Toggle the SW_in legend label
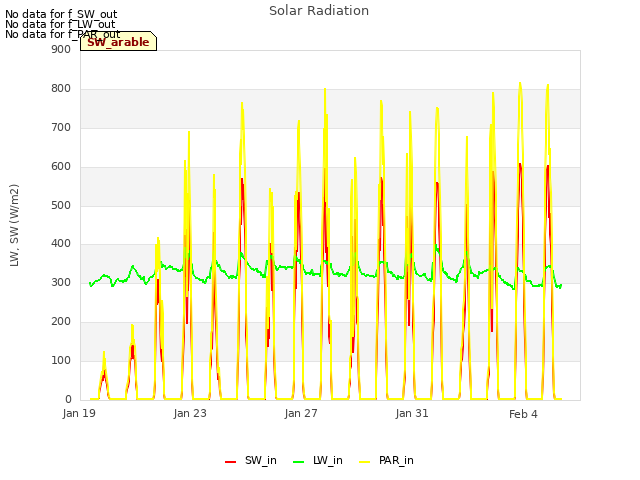 [260, 460]
